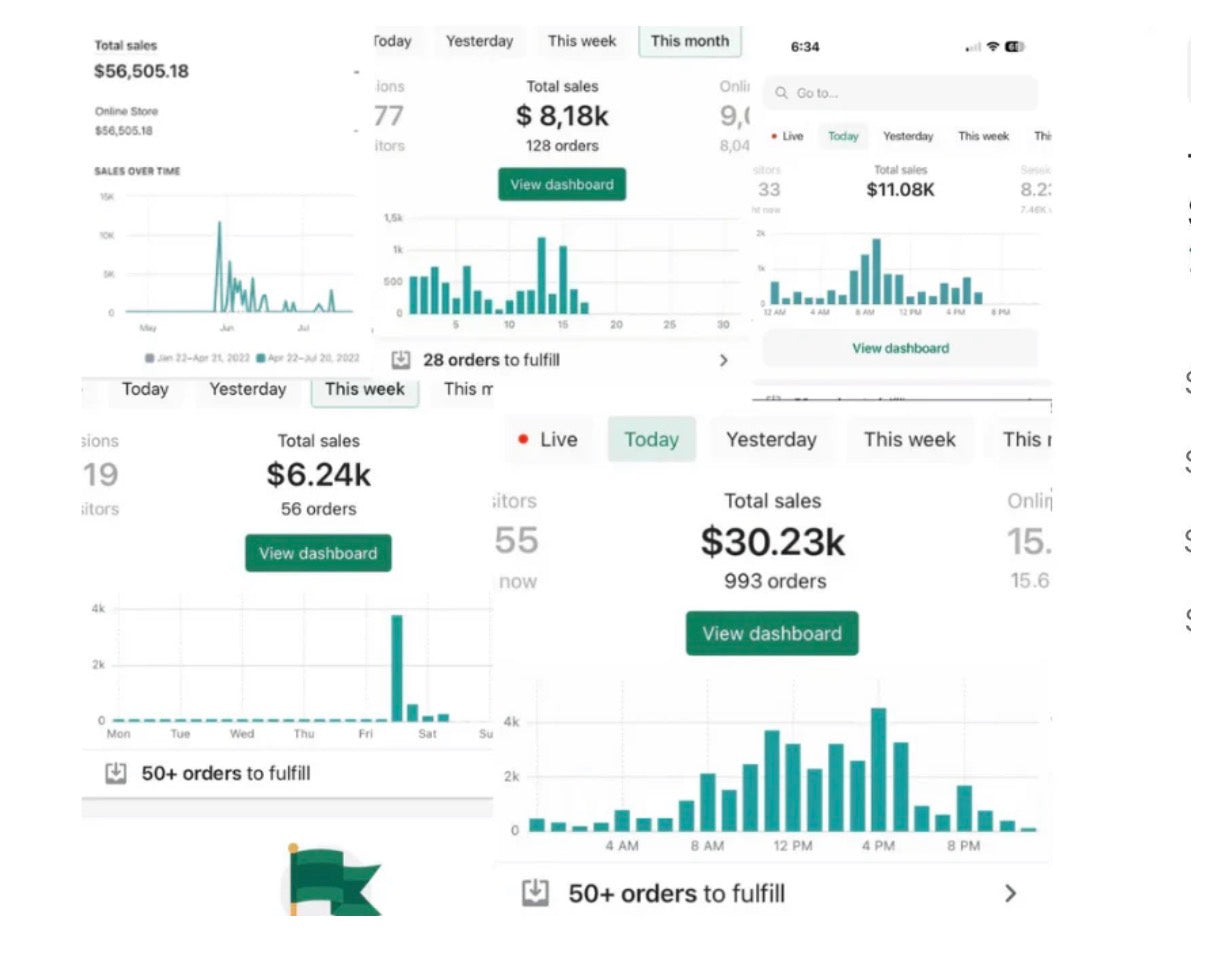
Task: Click the Online Store label
Action: tap(126, 111)
